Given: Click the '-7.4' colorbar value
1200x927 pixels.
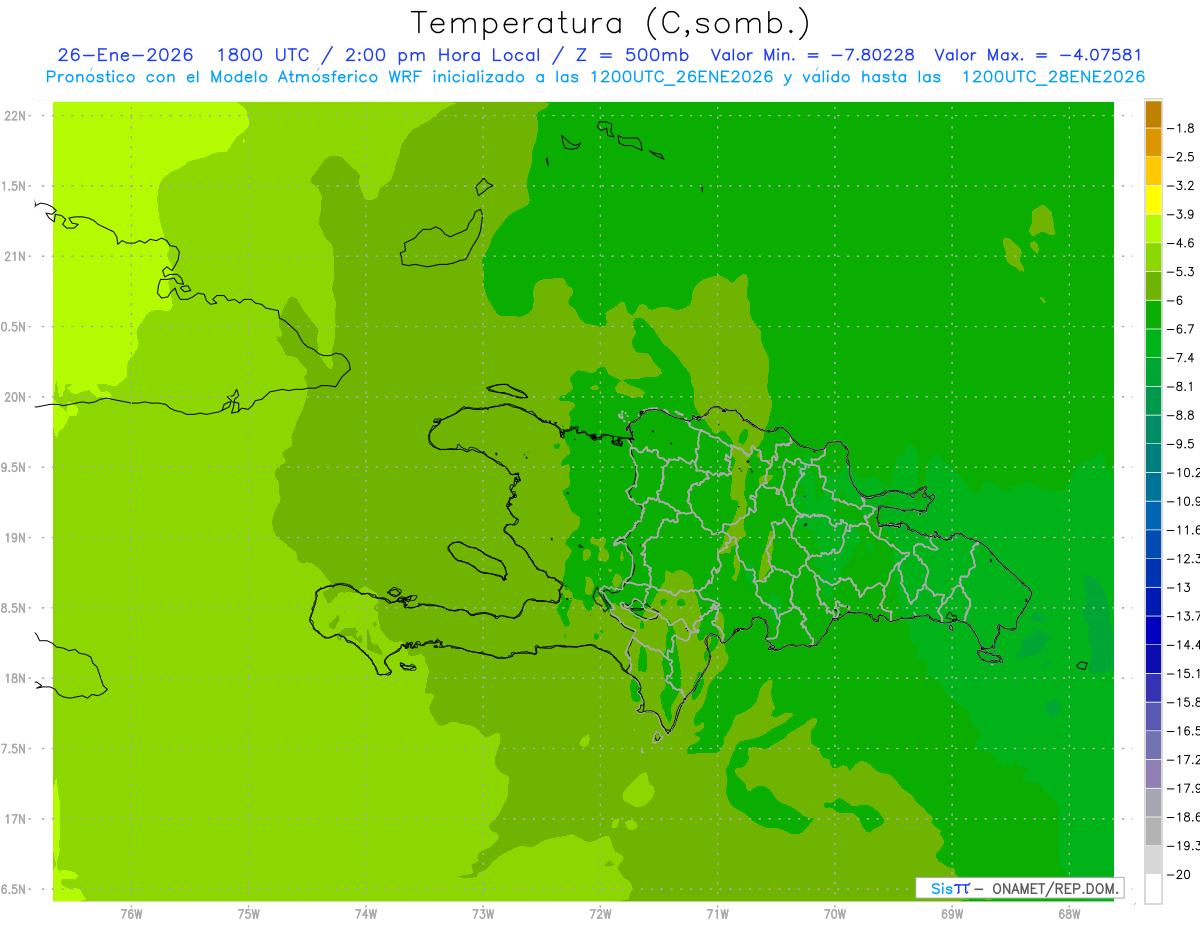Looking at the screenshot, I should 1182,358.
